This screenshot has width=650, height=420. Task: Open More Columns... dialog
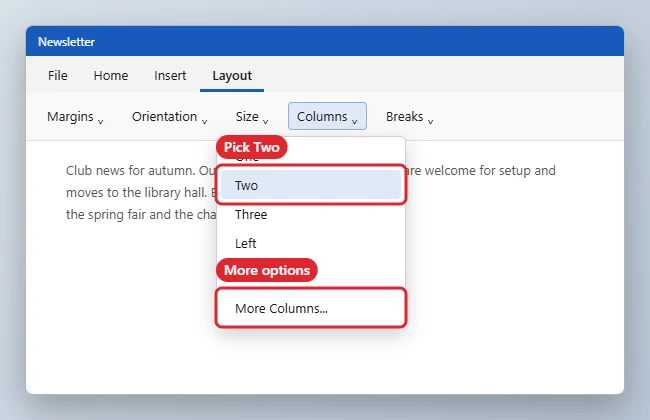(311, 308)
